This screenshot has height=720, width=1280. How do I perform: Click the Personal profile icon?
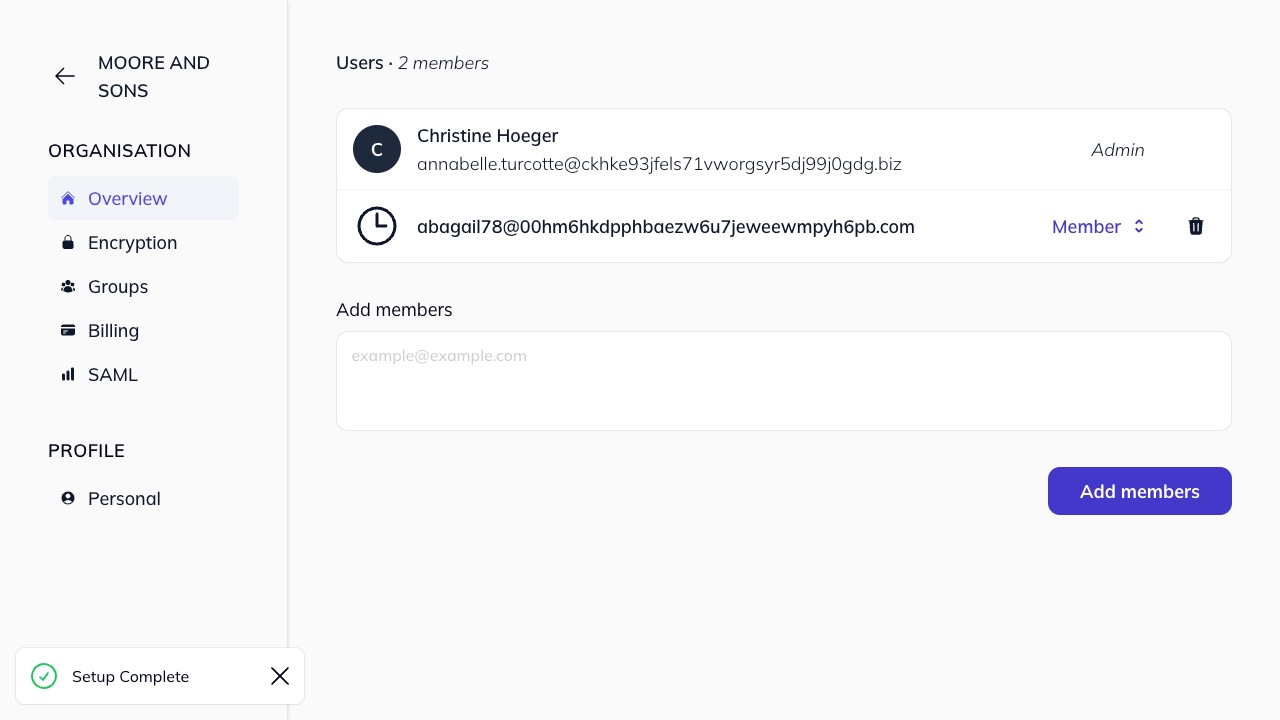pos(67,498)
